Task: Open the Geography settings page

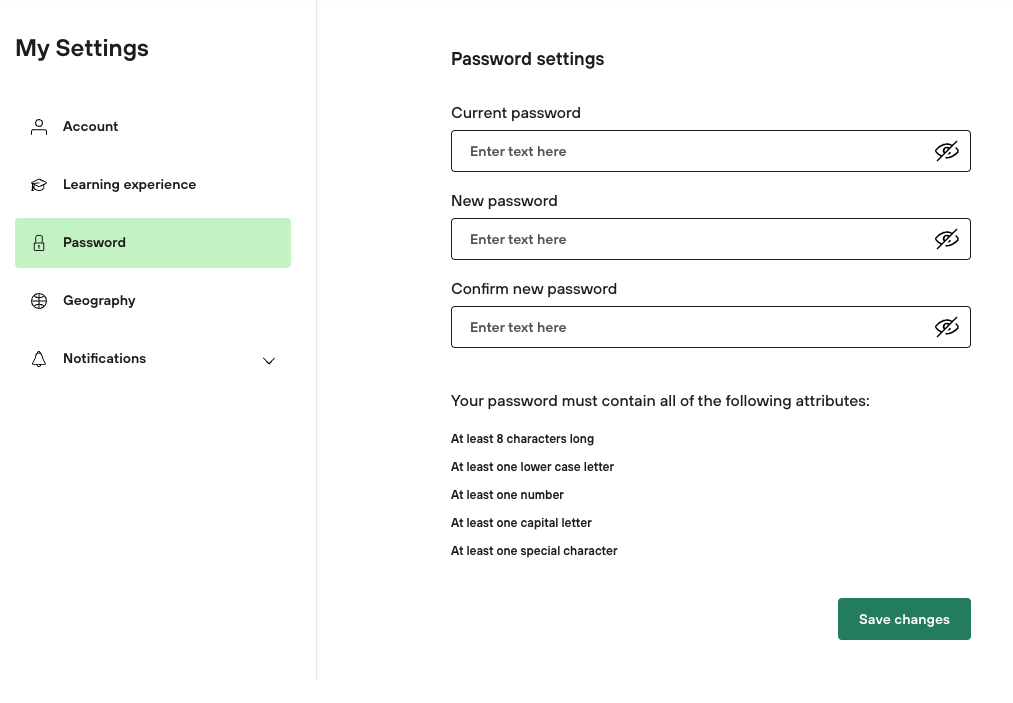Action: (x=99, y=301)
